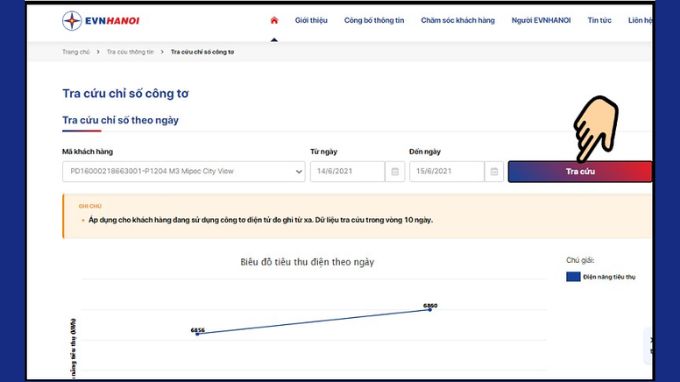Click chart data point 6856
The height and width of the screenshot is (382, 680).
[197, 334]
